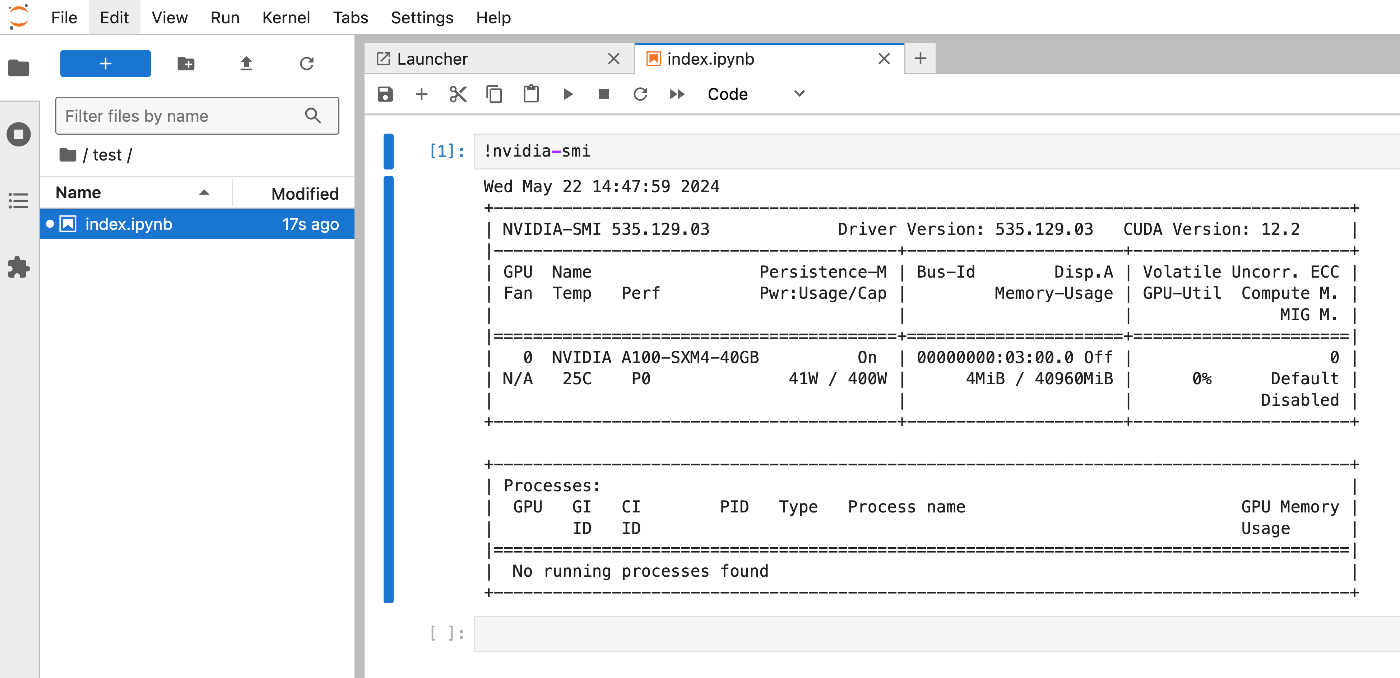Click the Filter files by name field

tap(197, 116)
